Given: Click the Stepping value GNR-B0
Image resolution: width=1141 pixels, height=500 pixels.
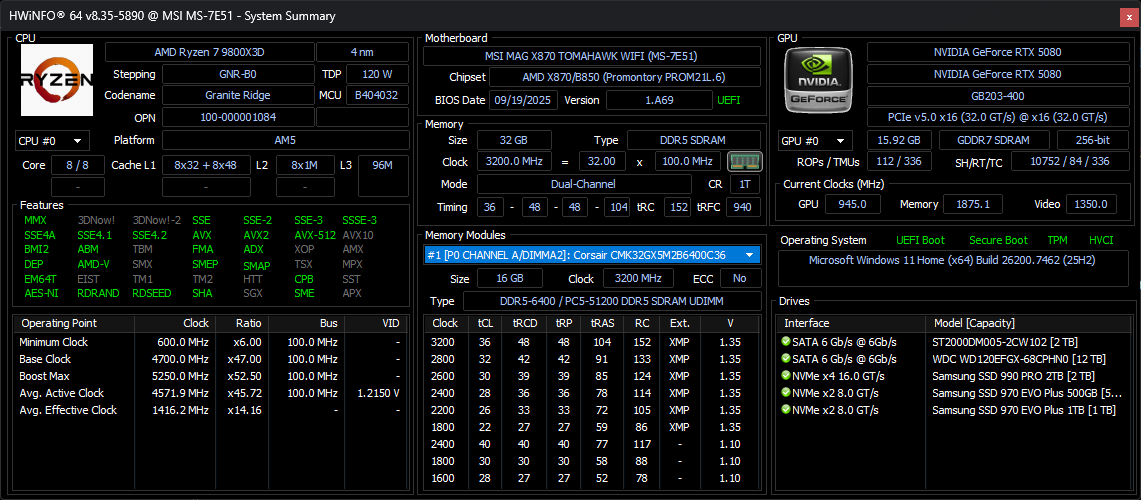Looking at the screenshot, I should coord(237,74).
